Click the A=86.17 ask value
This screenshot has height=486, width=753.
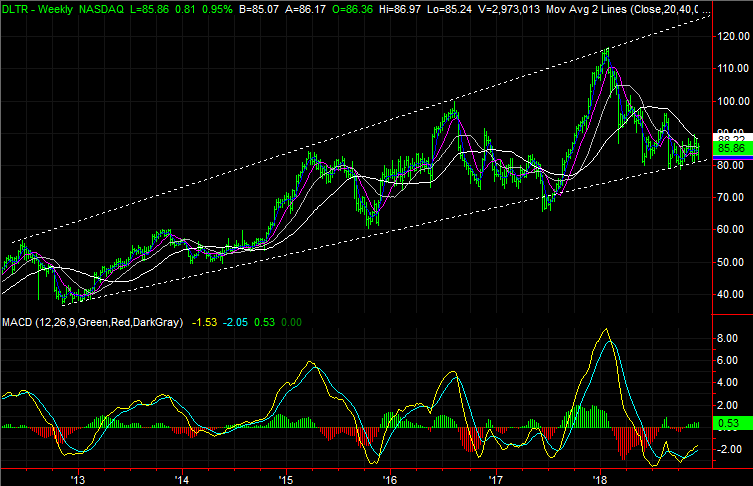pos(305,9)
